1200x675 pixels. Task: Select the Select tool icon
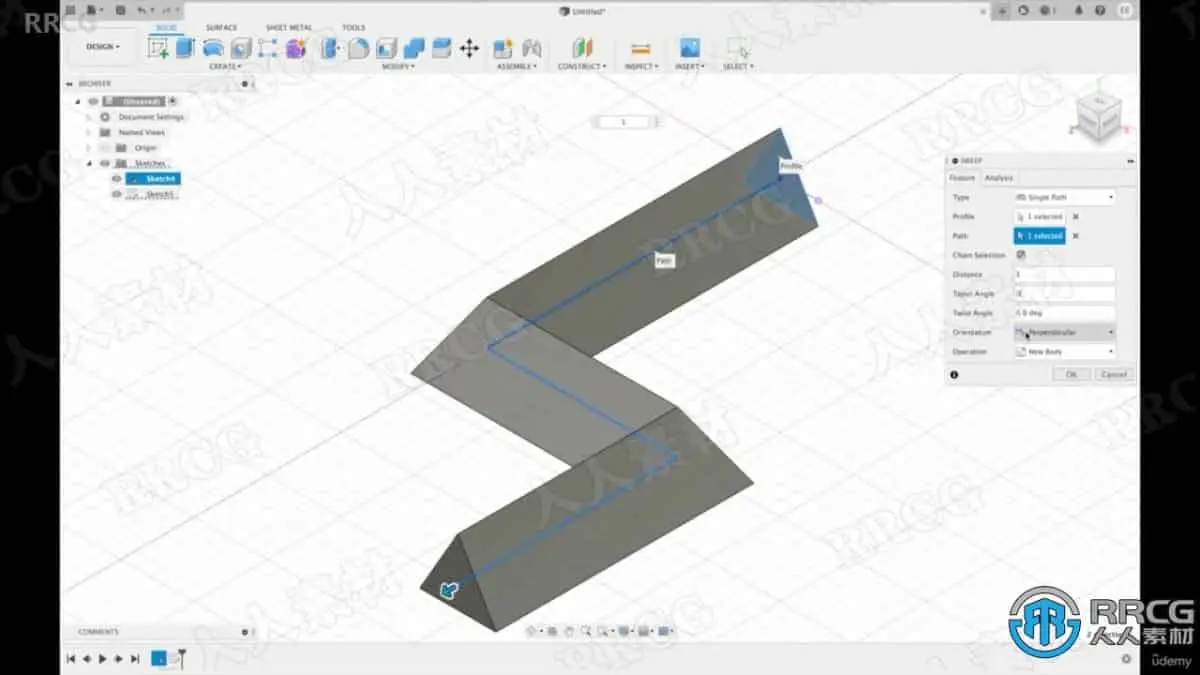[x=737, y=48]
